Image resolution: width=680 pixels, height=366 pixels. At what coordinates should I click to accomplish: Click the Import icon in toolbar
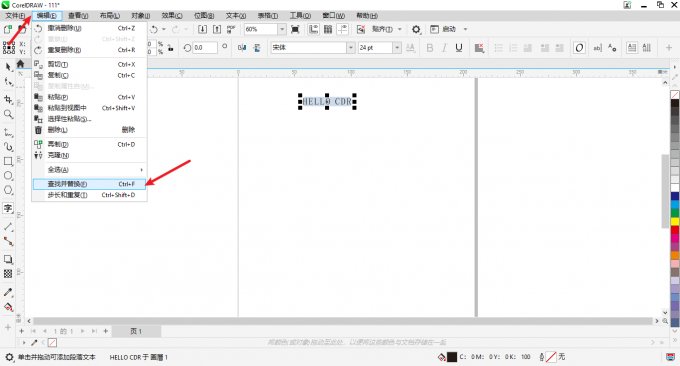(203, 29)
